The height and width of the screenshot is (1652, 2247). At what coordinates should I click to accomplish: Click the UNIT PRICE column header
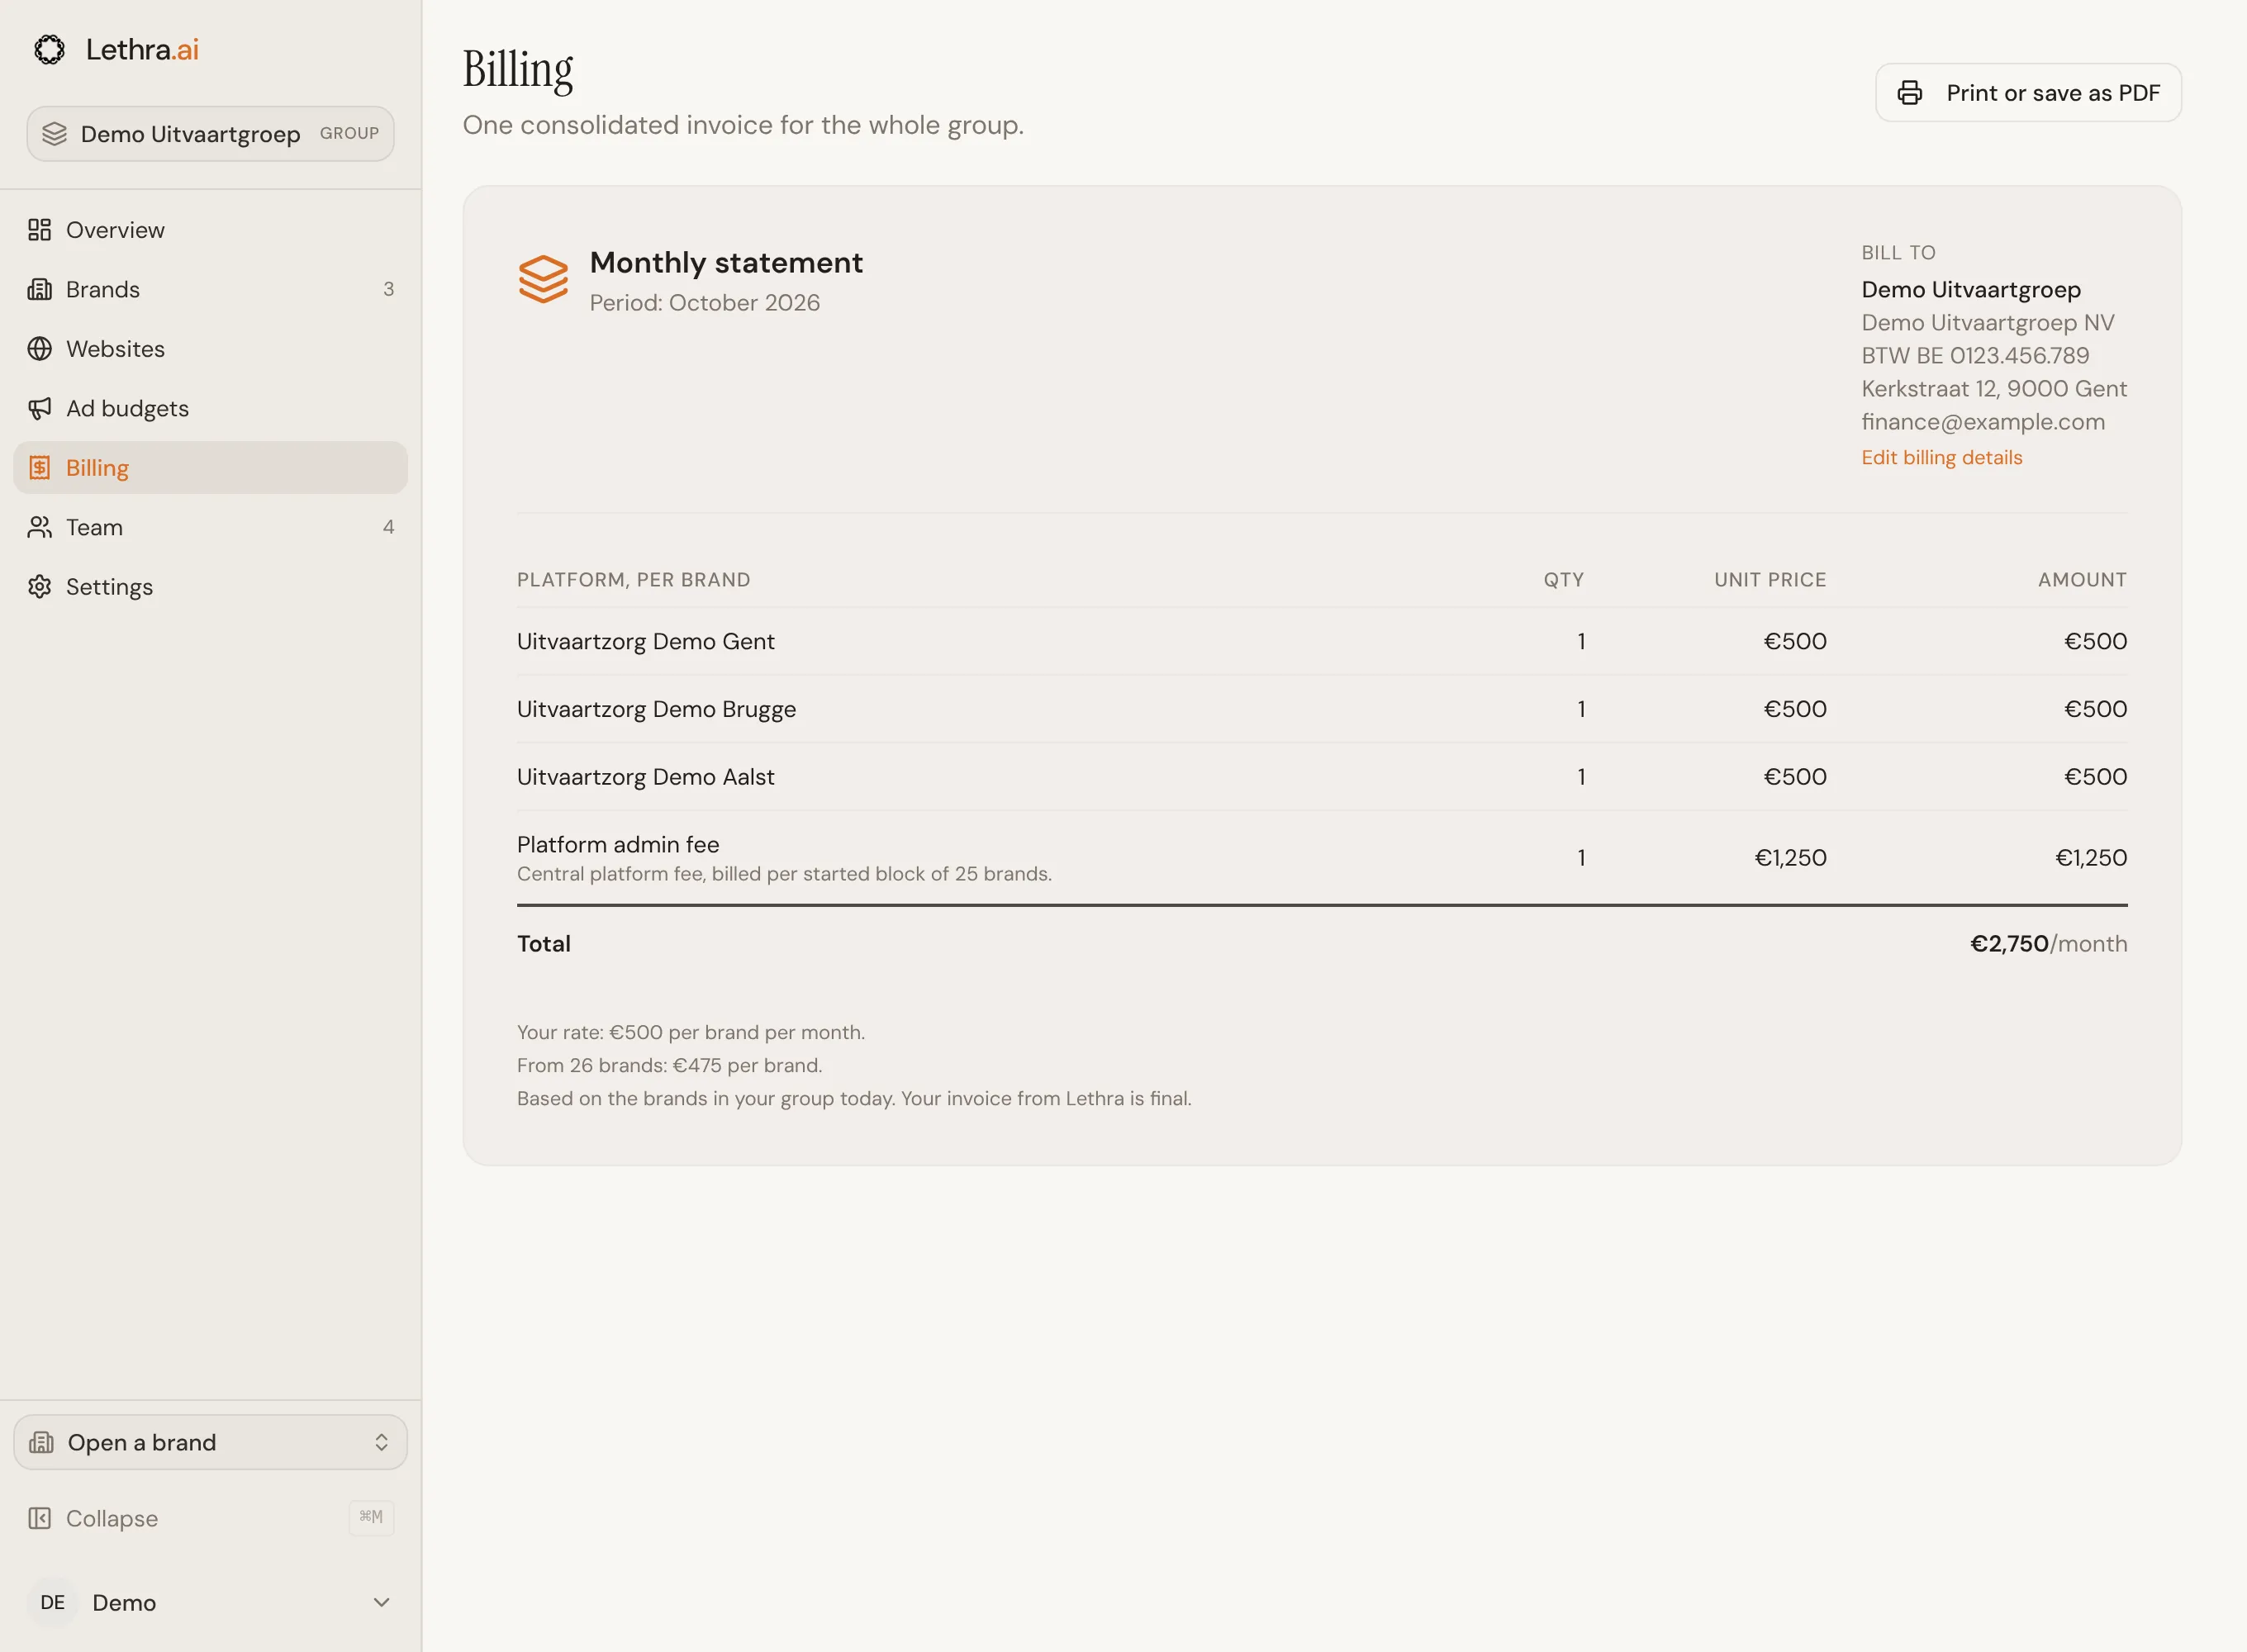click(1770, 580)
